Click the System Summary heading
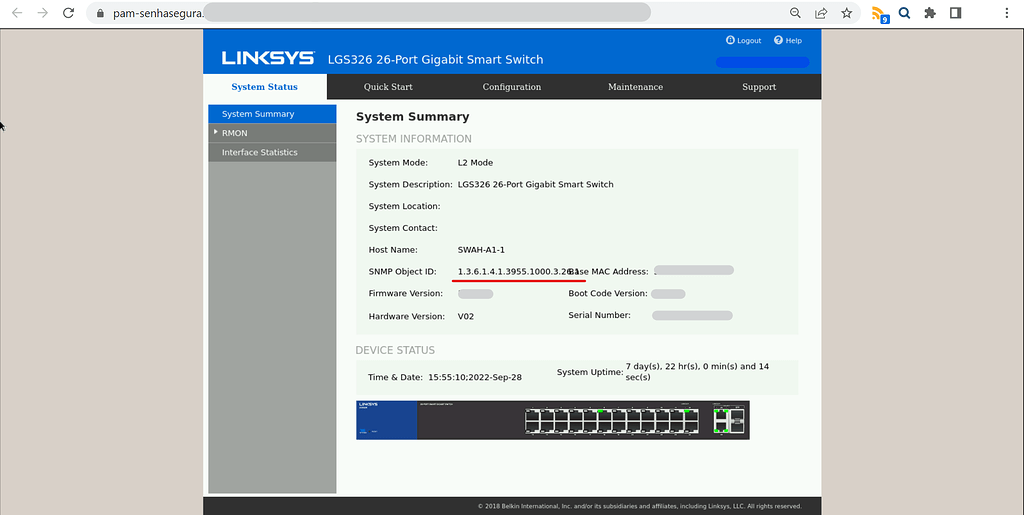The image size is (1024, 515). tap(413, 117)
